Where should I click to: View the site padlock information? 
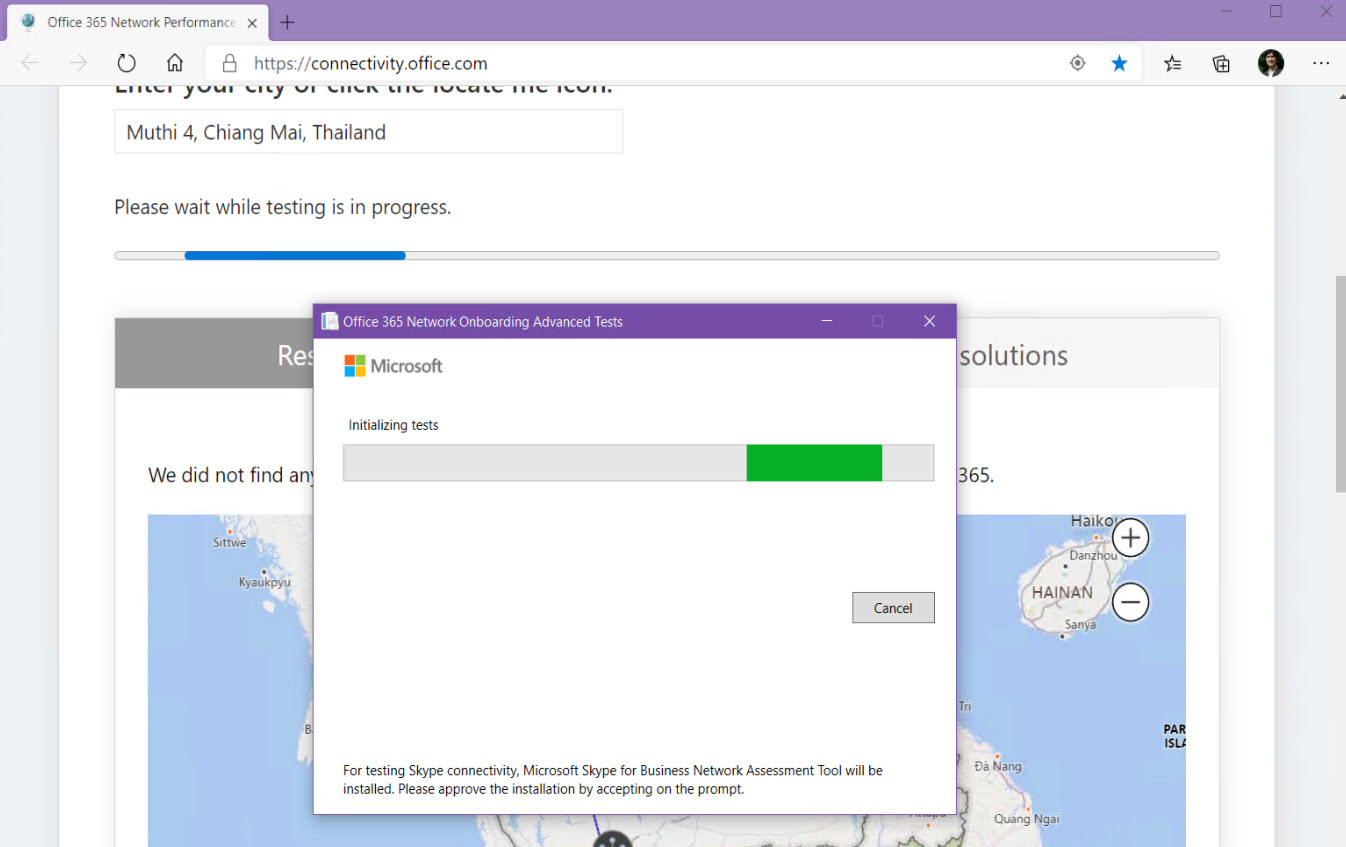click(x=230, y=64)
